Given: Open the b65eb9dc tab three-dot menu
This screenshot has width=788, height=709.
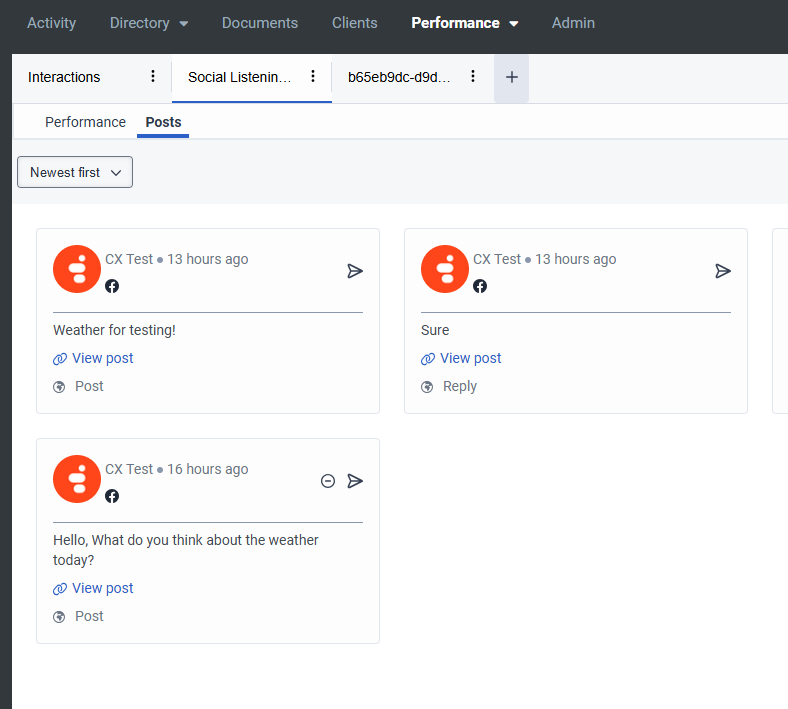Looking at the screenshot, I should [x=473, y=77].
